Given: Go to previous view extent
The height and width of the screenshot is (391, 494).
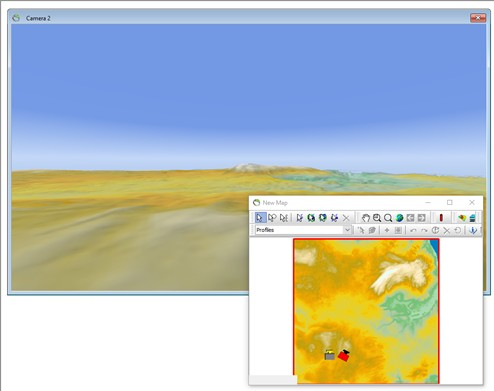Looking at the screenshot, I should click(410, 218).
